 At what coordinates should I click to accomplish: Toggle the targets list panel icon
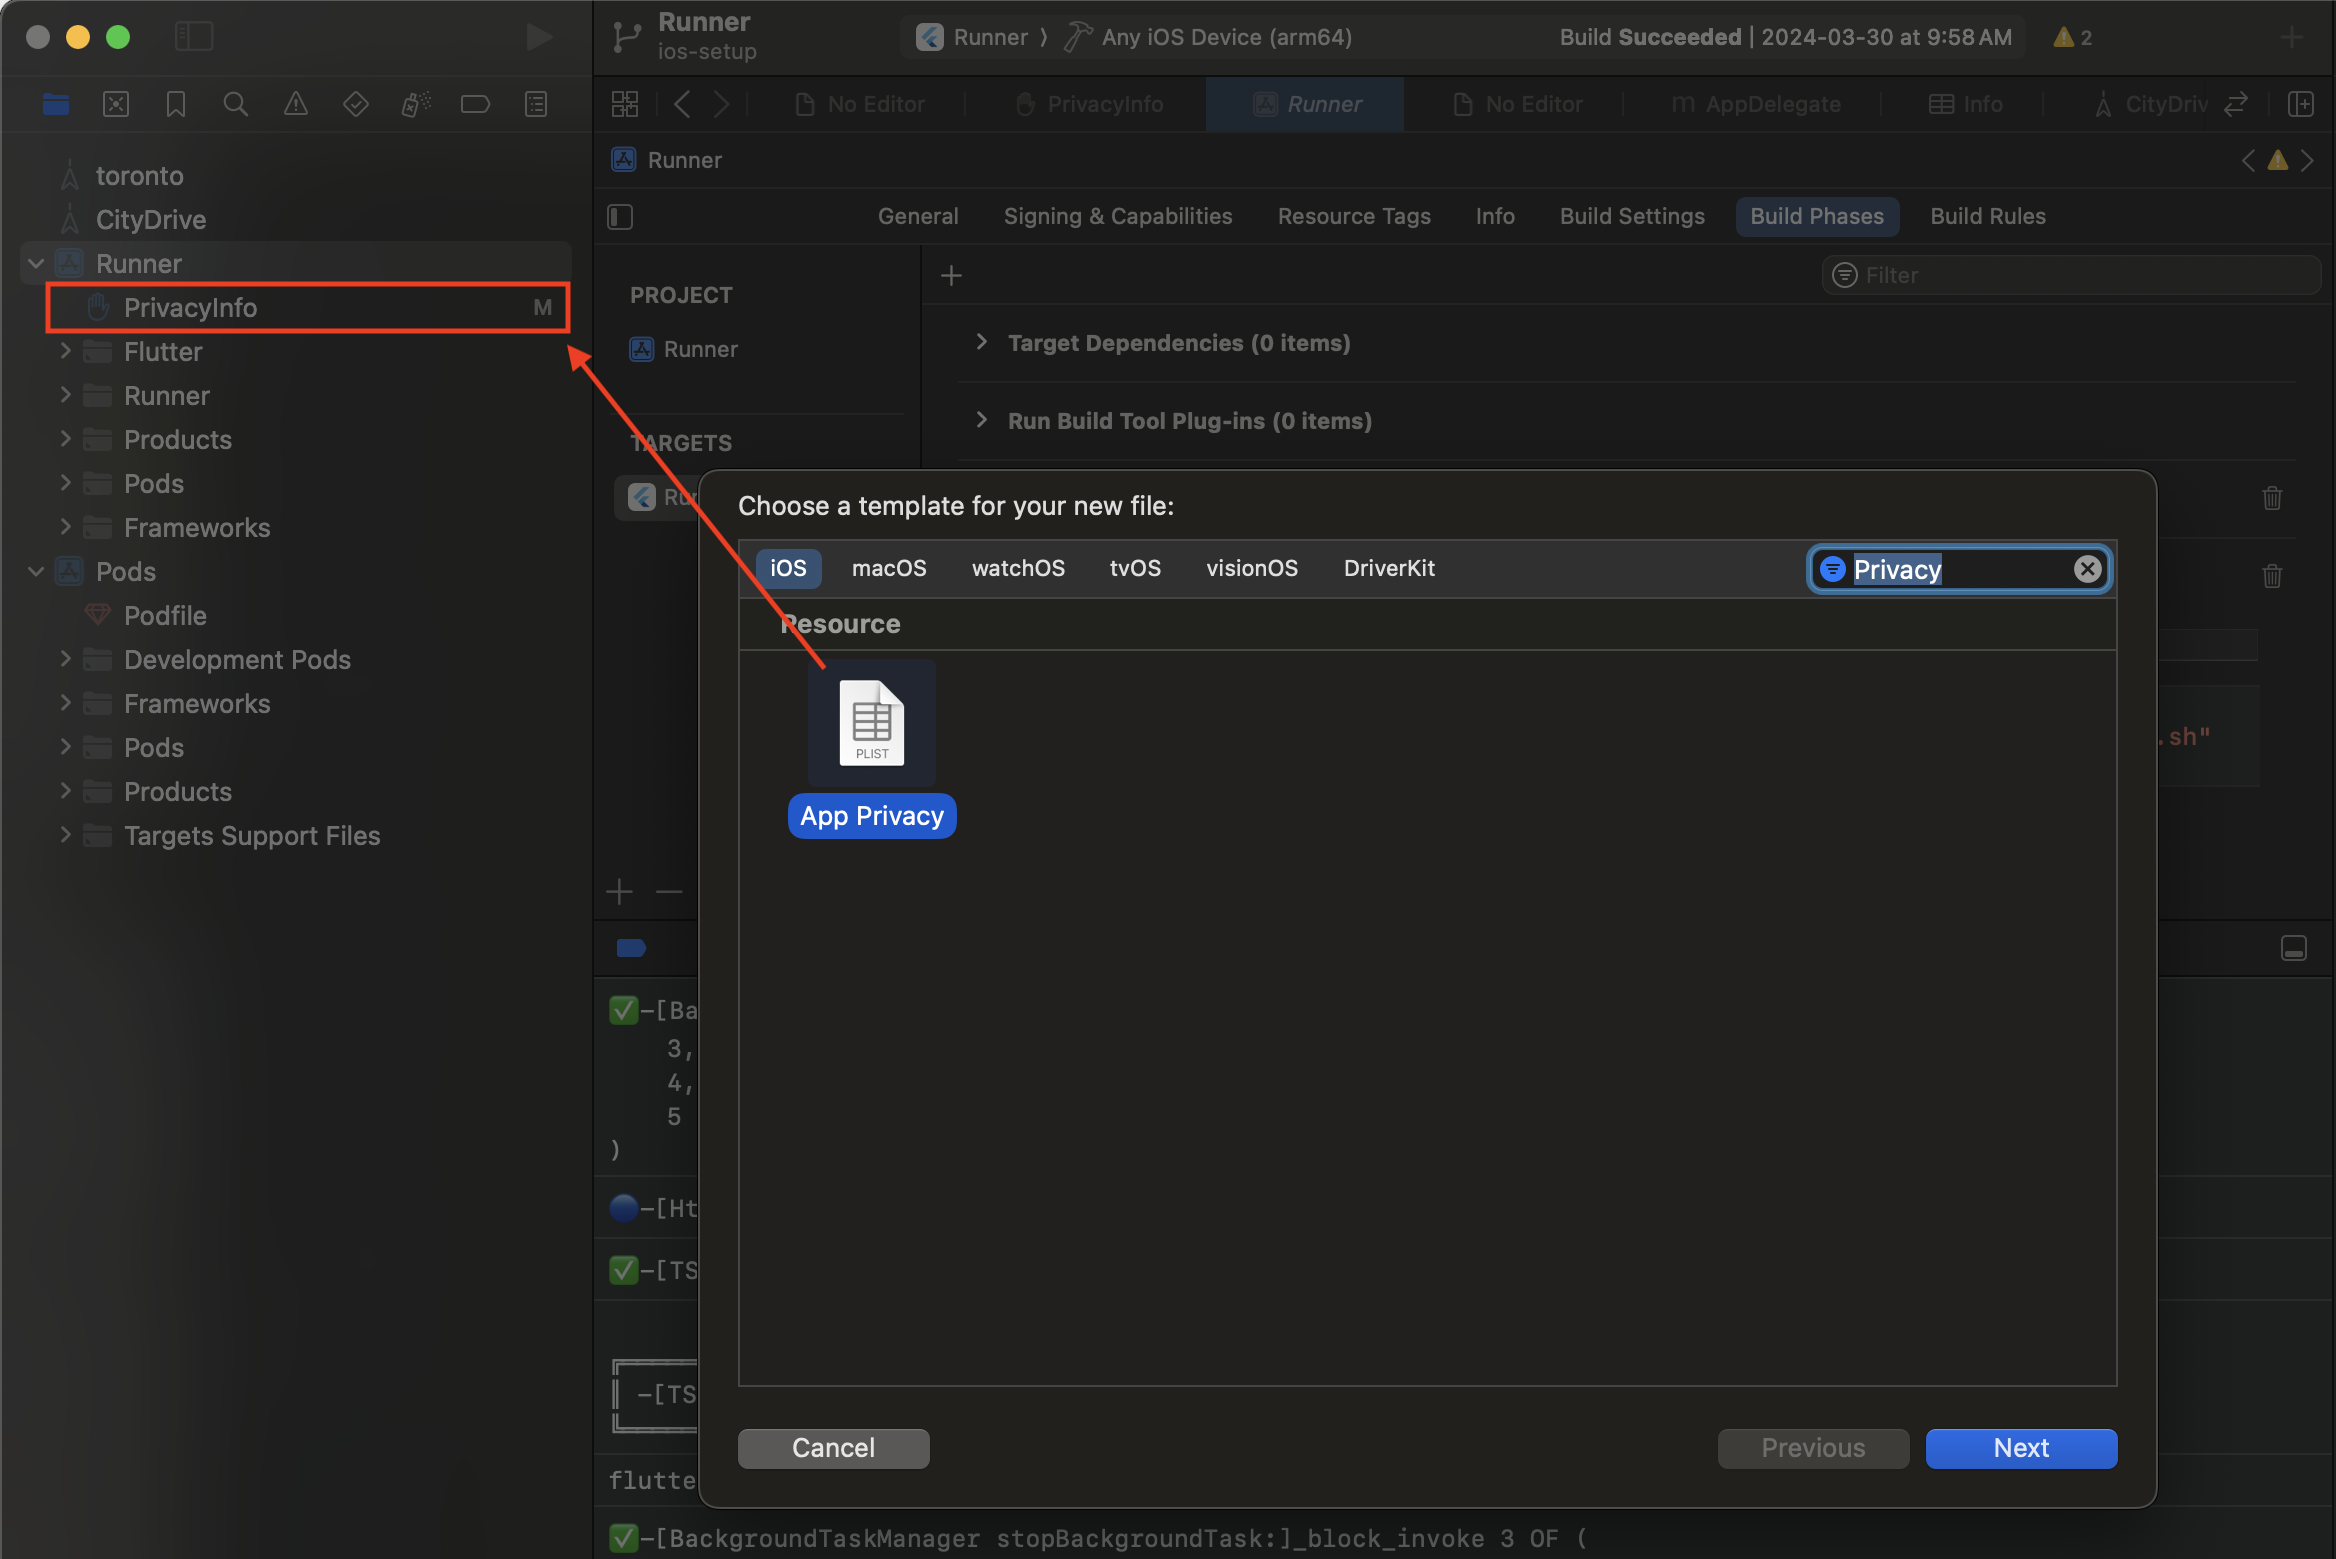click(x=620, y=217)
